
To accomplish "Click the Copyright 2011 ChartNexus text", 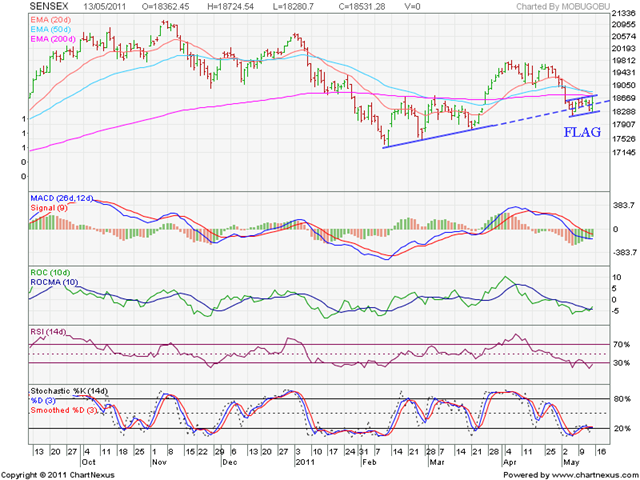I will click(x=58, y=475).
